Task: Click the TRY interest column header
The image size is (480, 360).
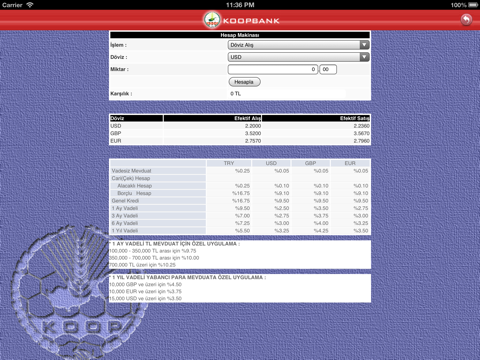Action: [229, 163]
